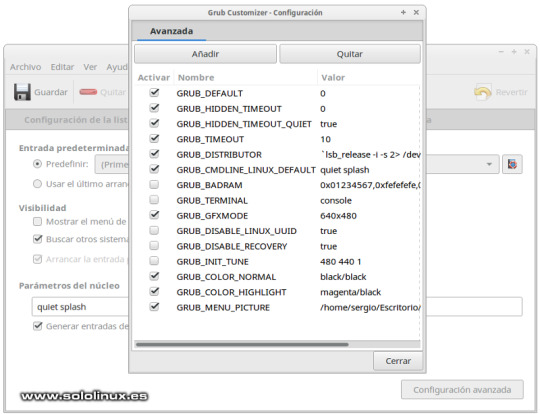The height and width of the screenshot is (414, 540).
Task: Click the red Quitar icon in main toolbar
Action: (x=88, y=92)
